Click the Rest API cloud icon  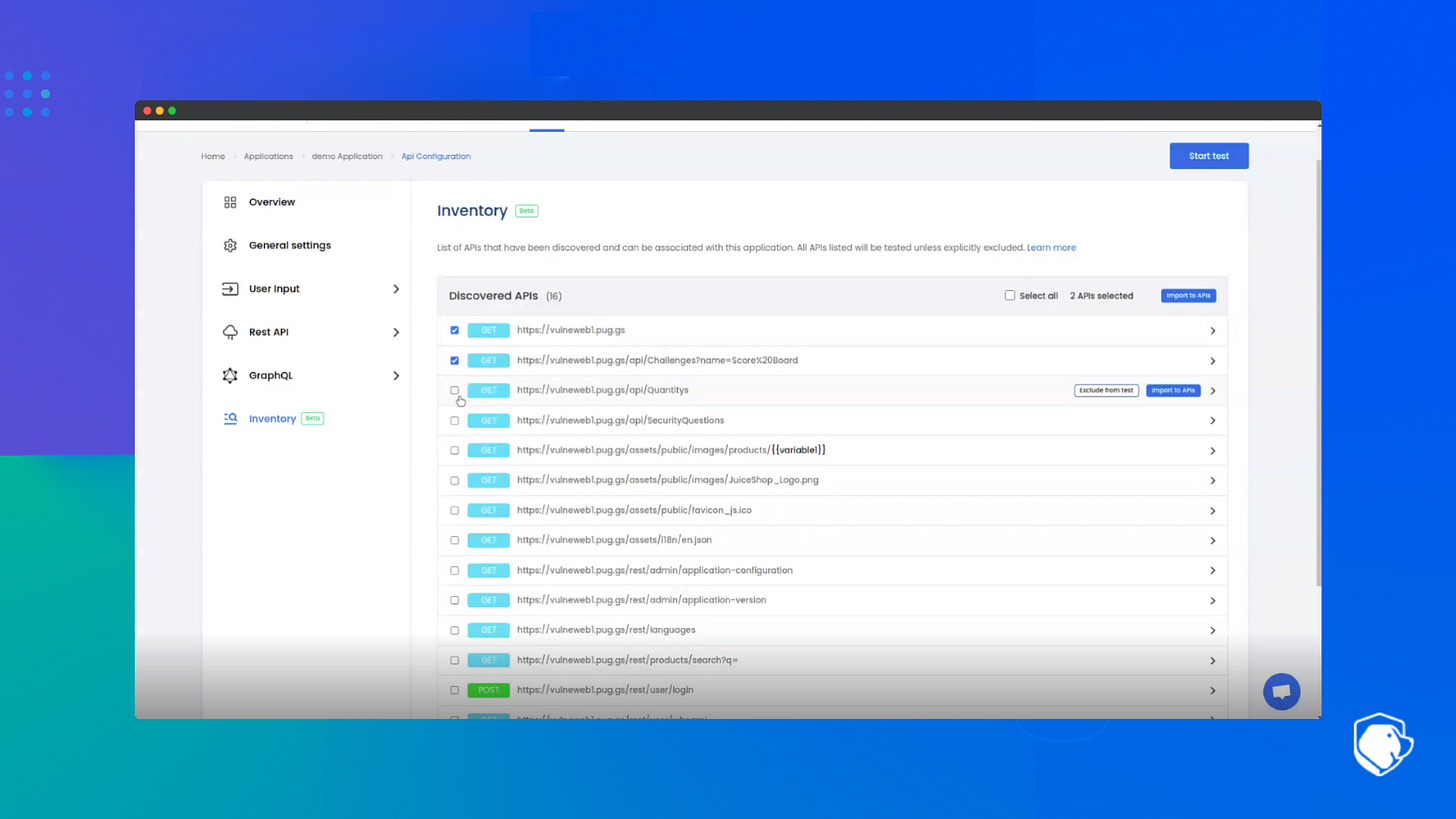click(x=230, y=332)
